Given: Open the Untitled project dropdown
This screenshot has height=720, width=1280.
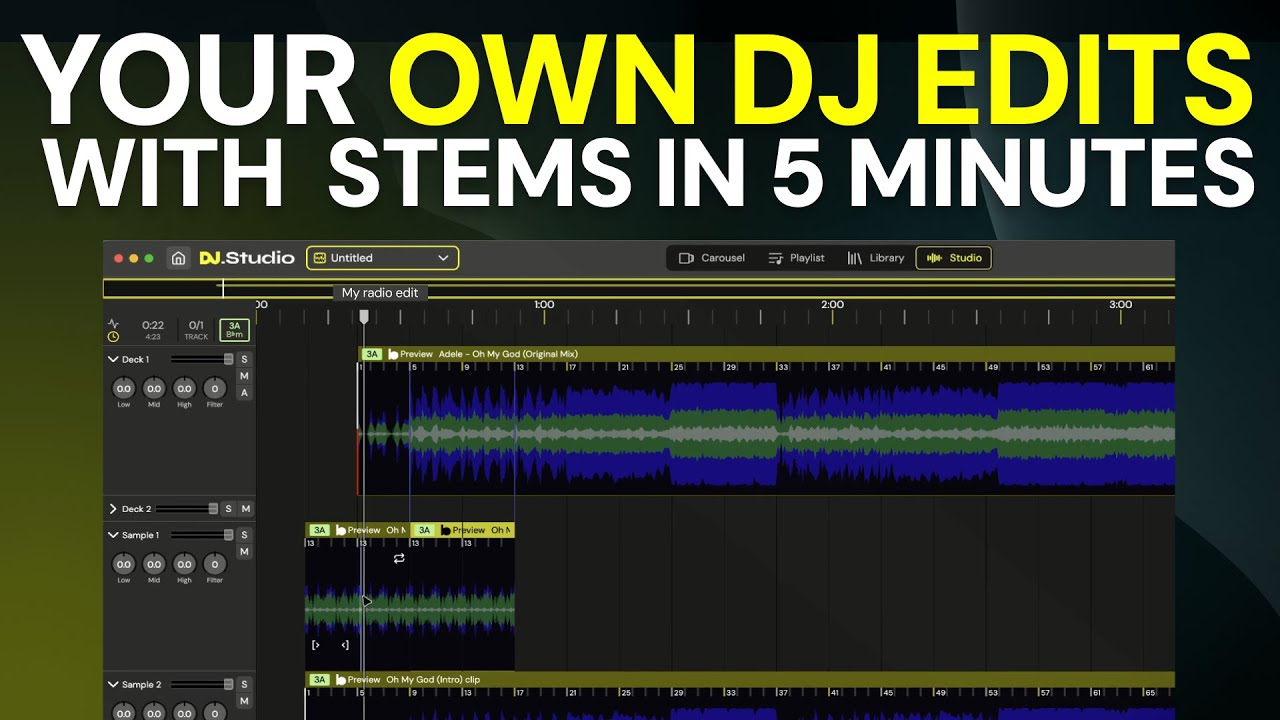Looking at the screenshot, I should click(x=383, y=258).
